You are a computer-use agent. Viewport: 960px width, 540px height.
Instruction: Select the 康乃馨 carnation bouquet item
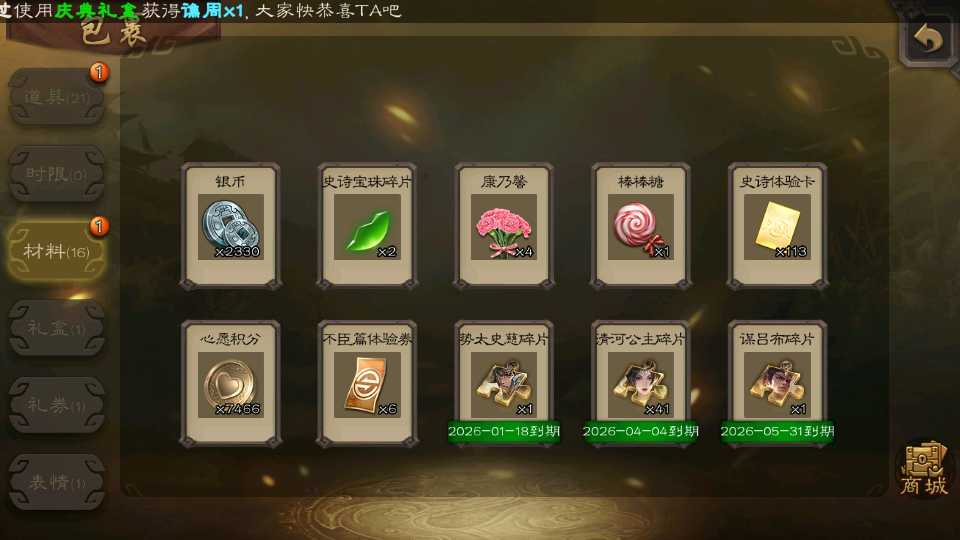504,225
